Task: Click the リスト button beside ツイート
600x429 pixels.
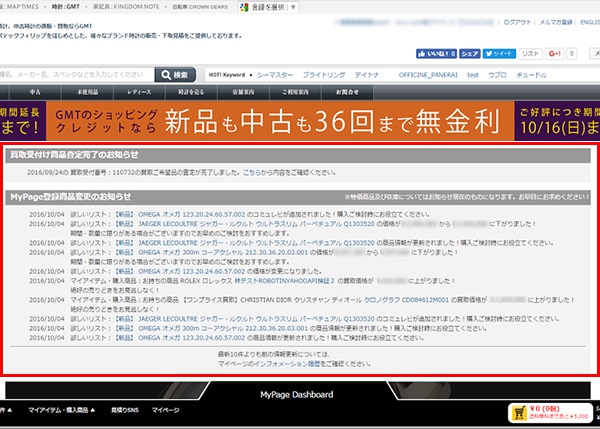Action: pos(530,54)
